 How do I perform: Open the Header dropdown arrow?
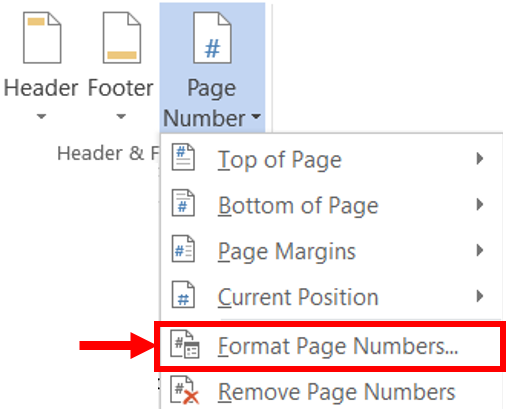click(x=41, y=116)
